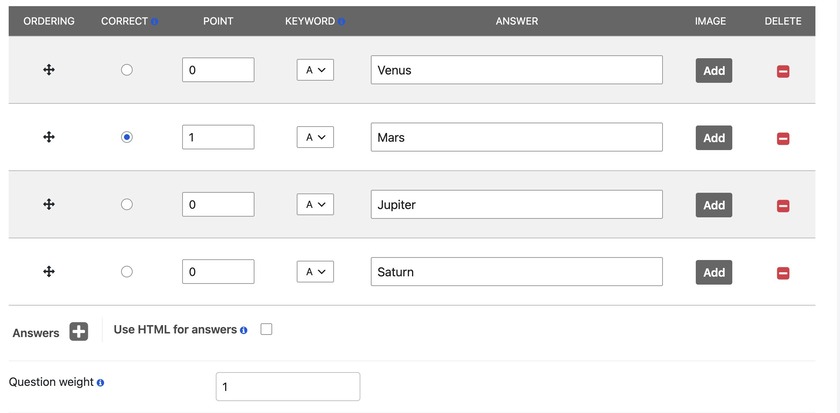Open keyword dropdown for Jupiter row
Image resolution: width=840 pixels, height=413 pixels.
[x=316, y=204]
